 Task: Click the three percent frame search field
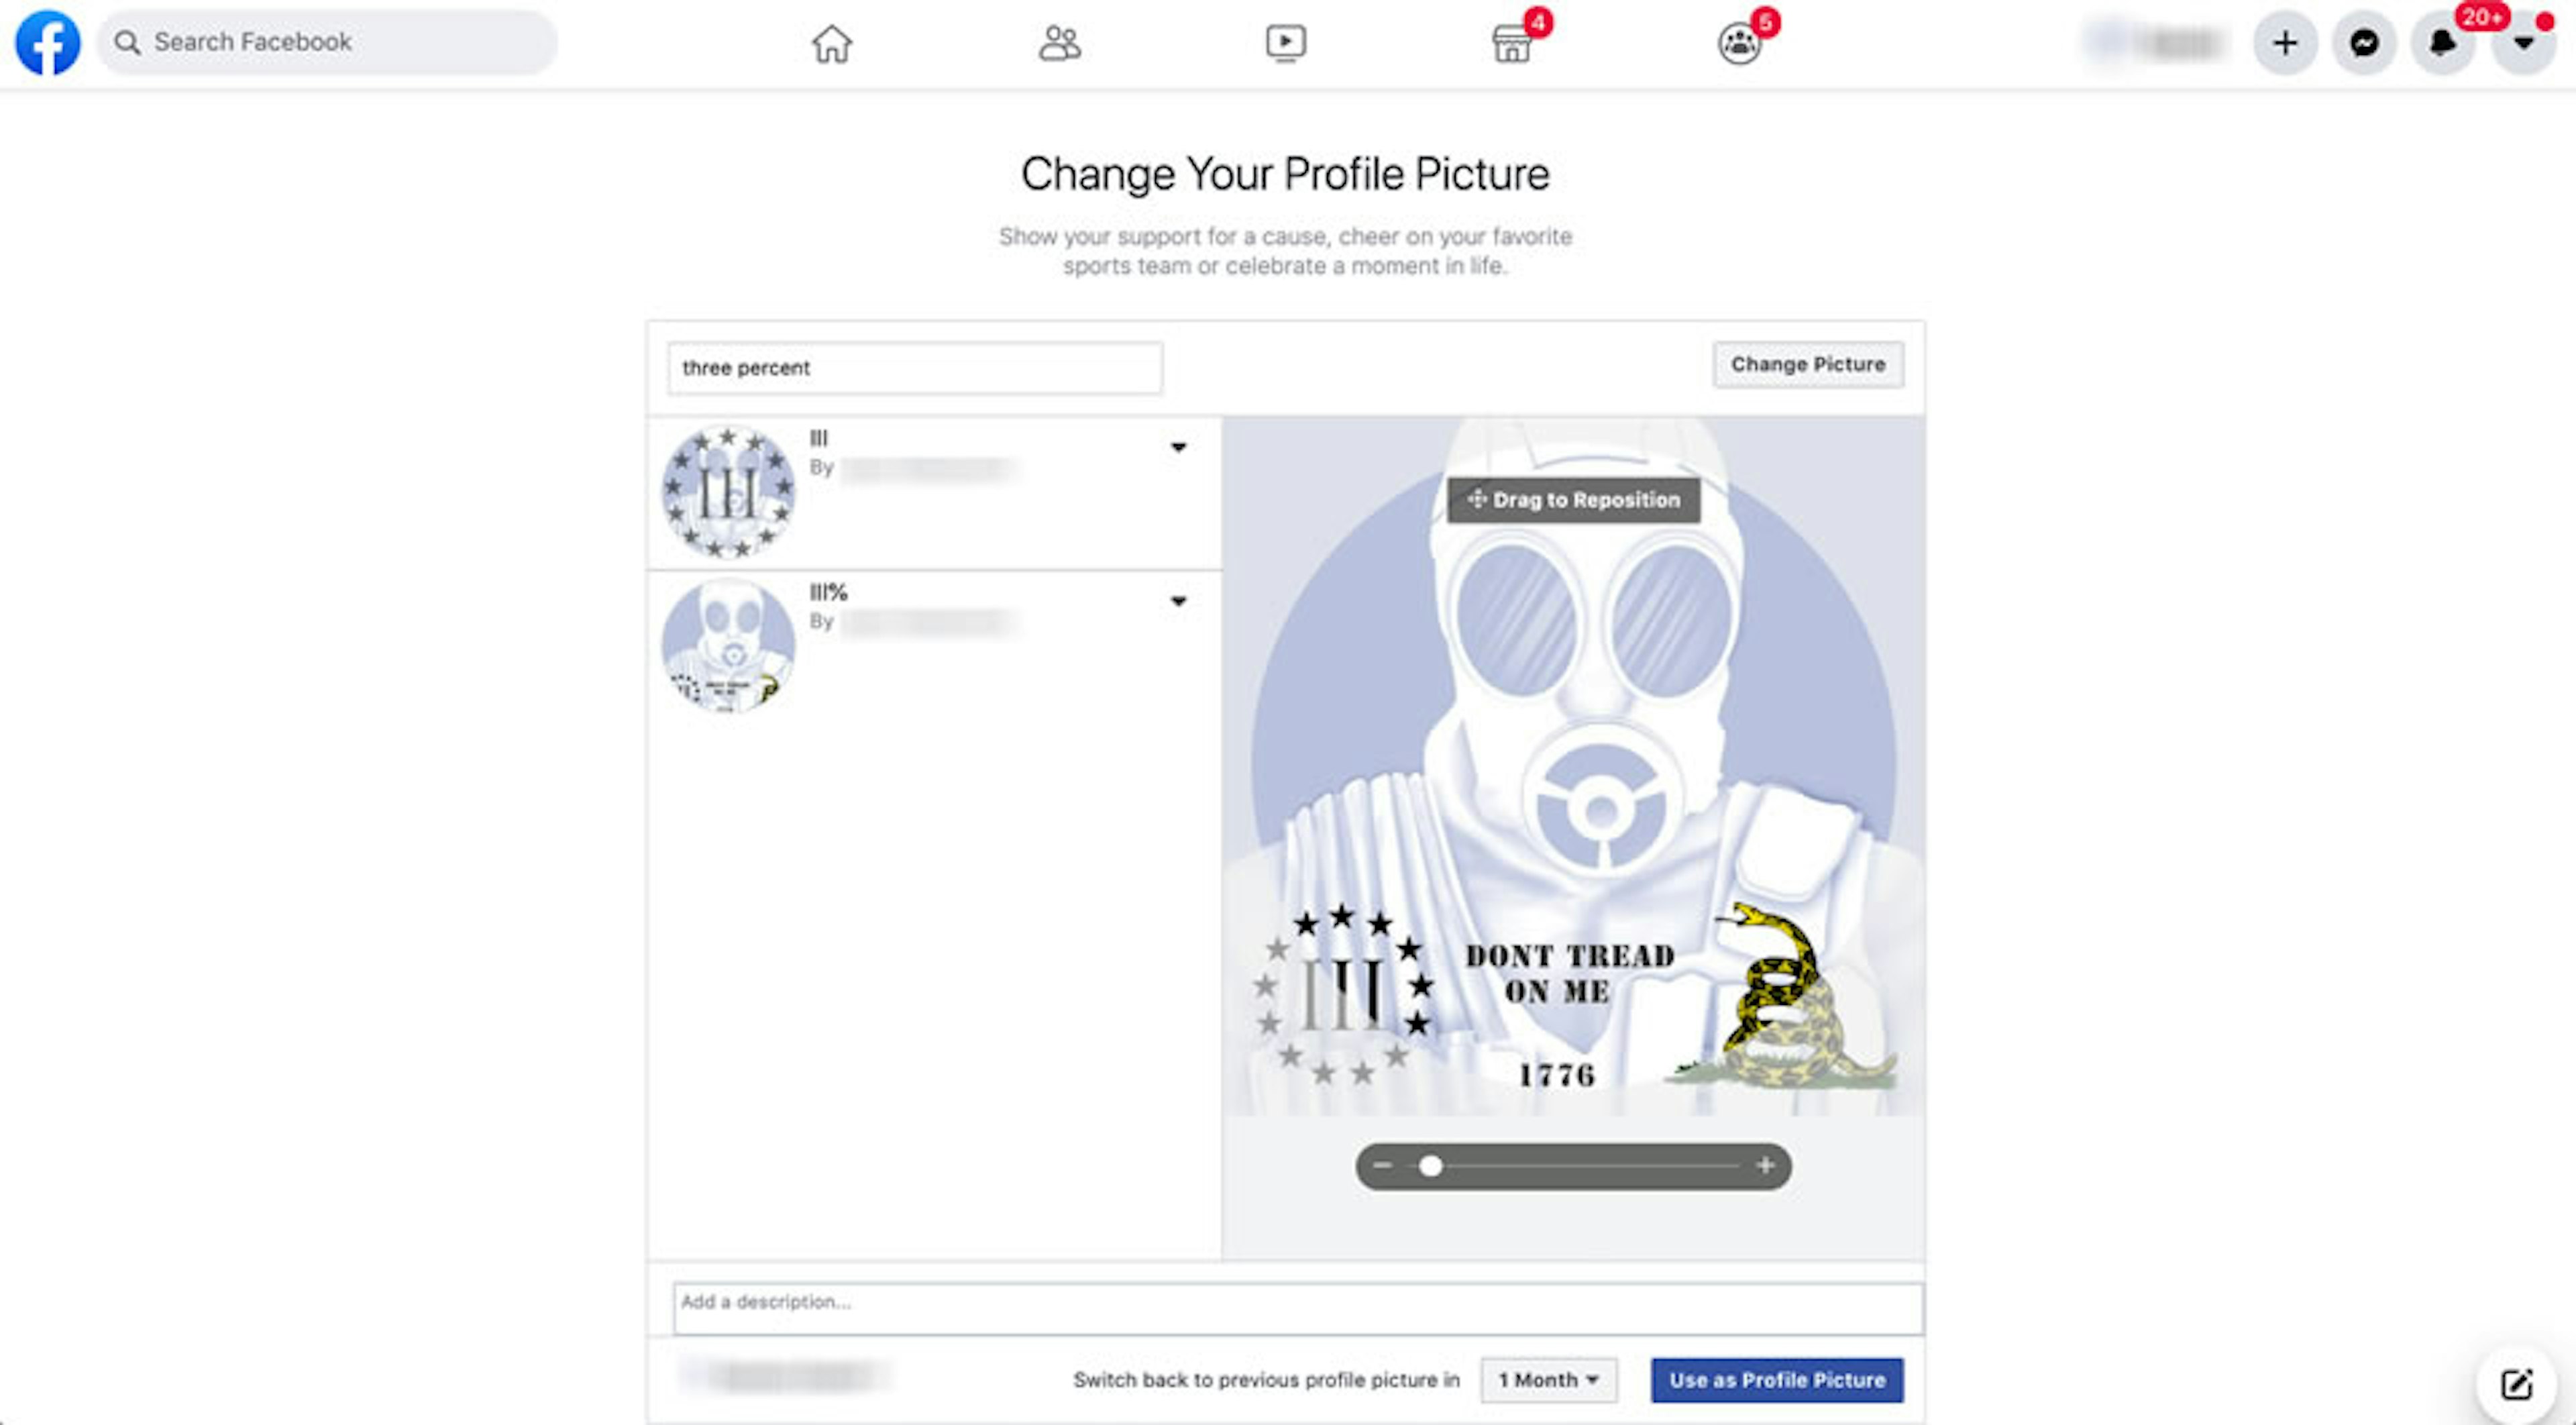pos(915,368)
